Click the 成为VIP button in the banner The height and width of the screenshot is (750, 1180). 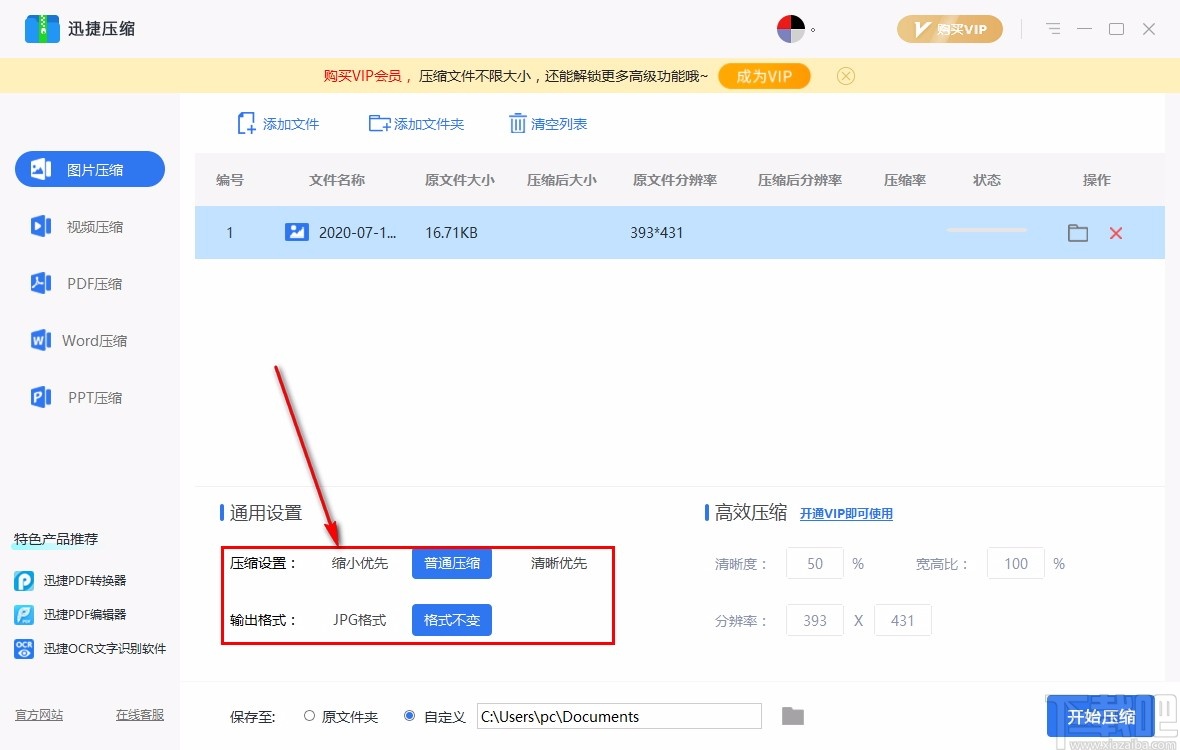[x=764, y=75]
